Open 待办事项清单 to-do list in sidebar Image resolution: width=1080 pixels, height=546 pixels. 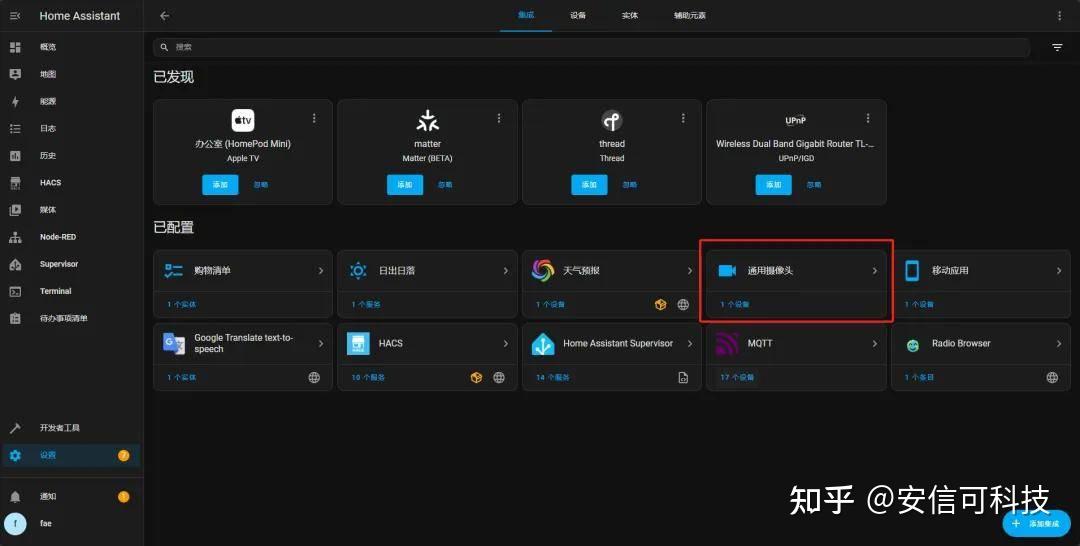pos(72,319)
